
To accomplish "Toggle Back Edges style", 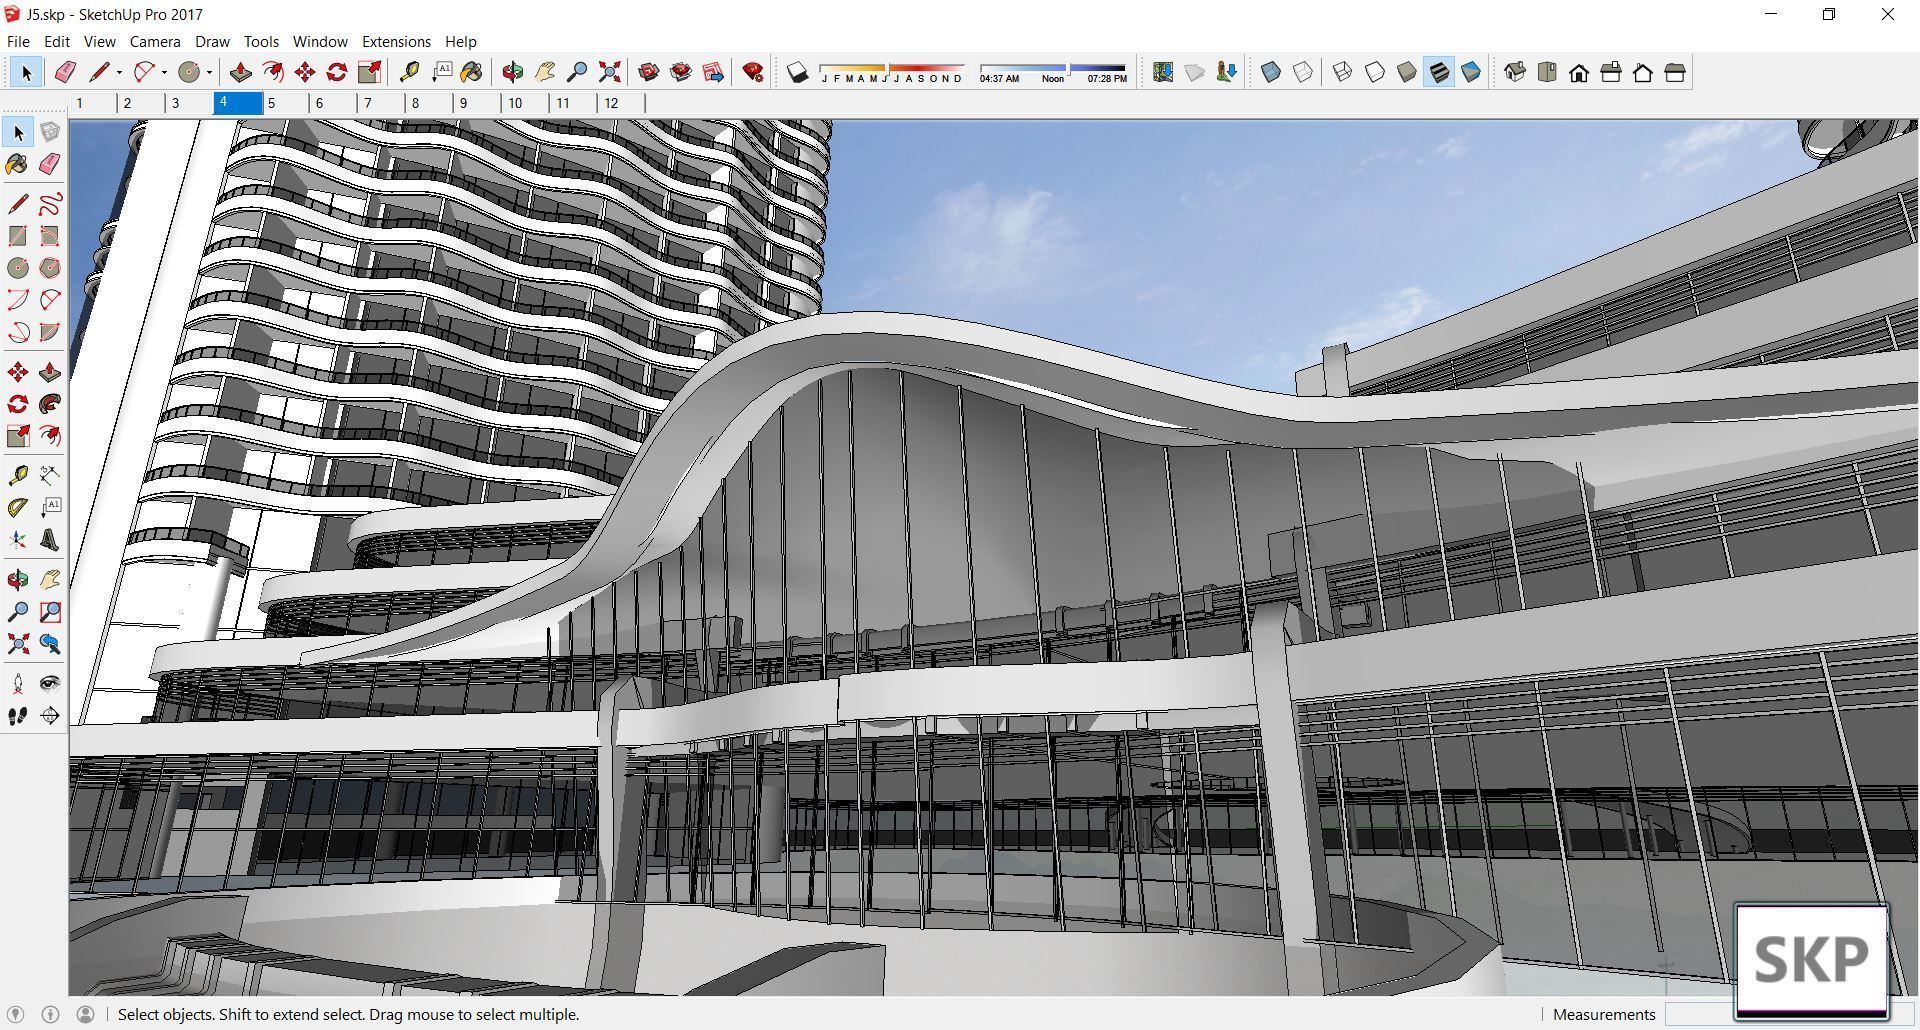I will pos(1303,72).
